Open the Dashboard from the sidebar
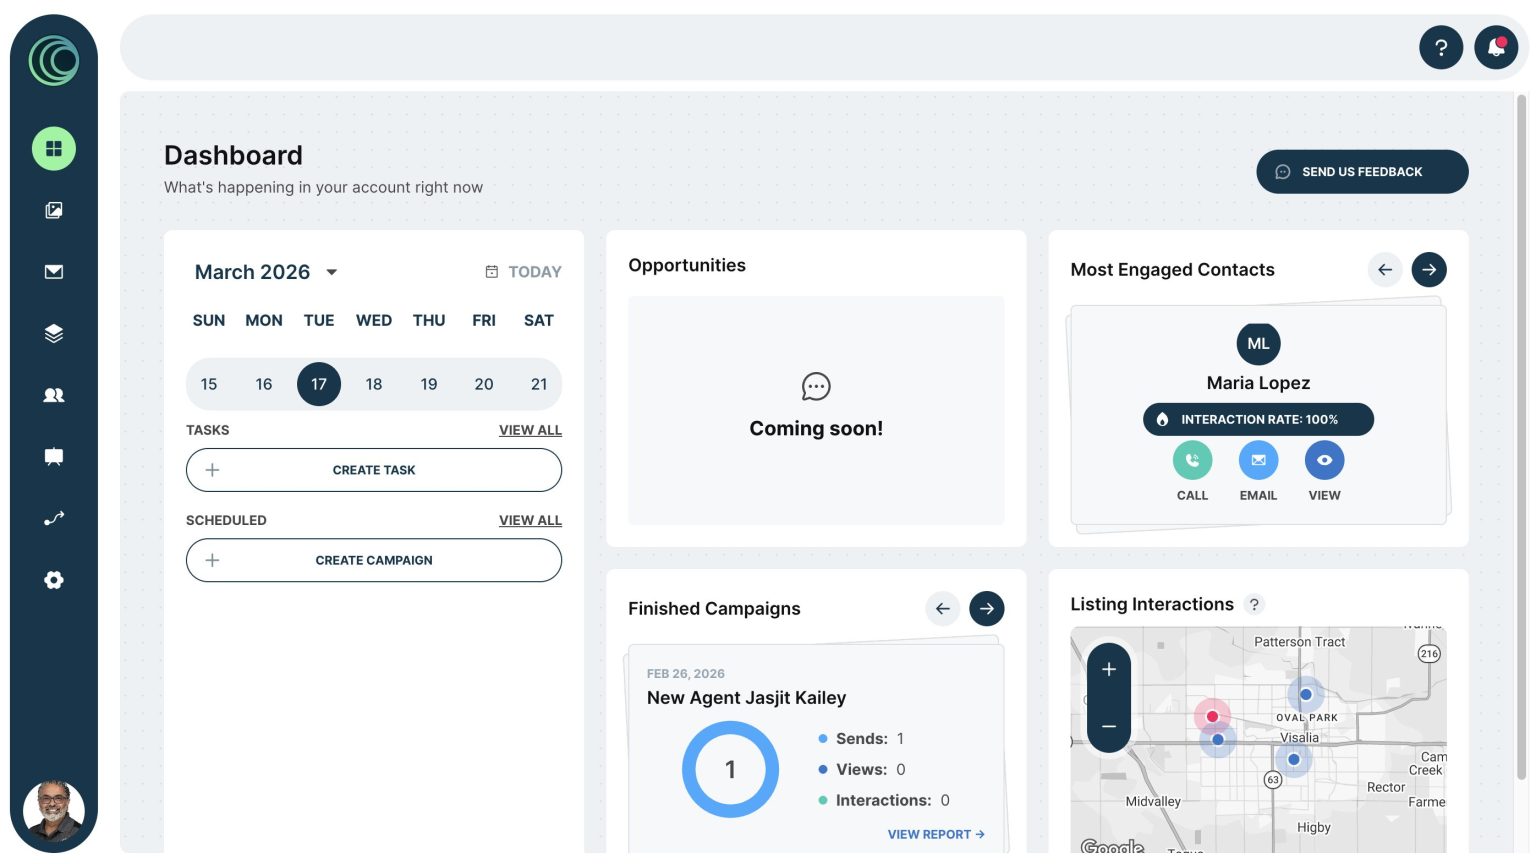This screenshot has height=864, width=1536. (x=53, y=148)
